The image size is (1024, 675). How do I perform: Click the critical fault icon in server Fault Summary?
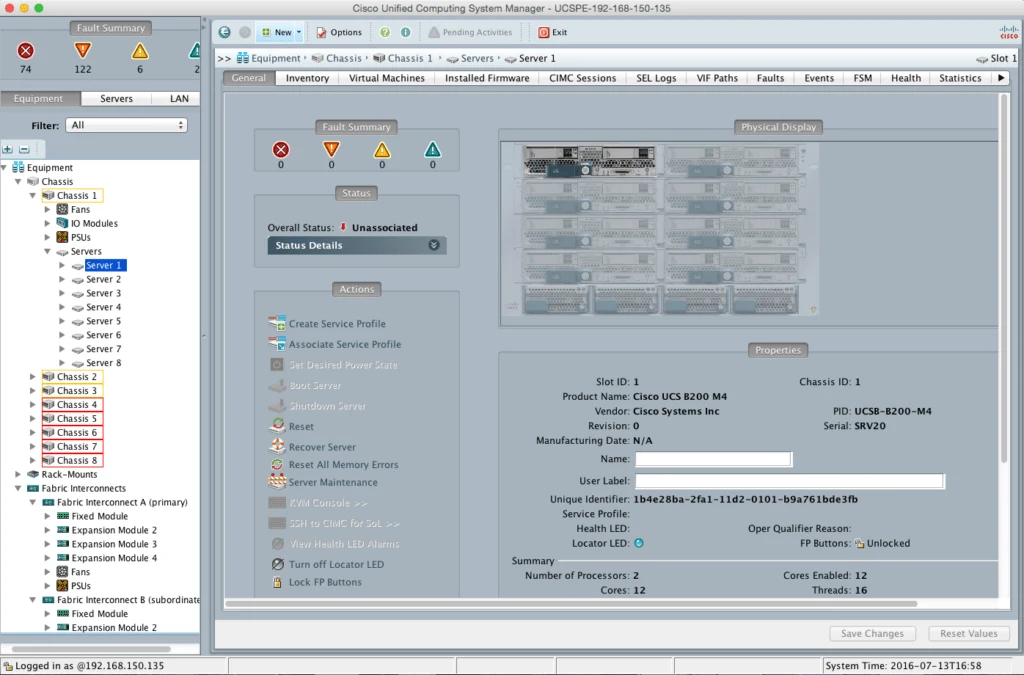(x=281, y=149)
